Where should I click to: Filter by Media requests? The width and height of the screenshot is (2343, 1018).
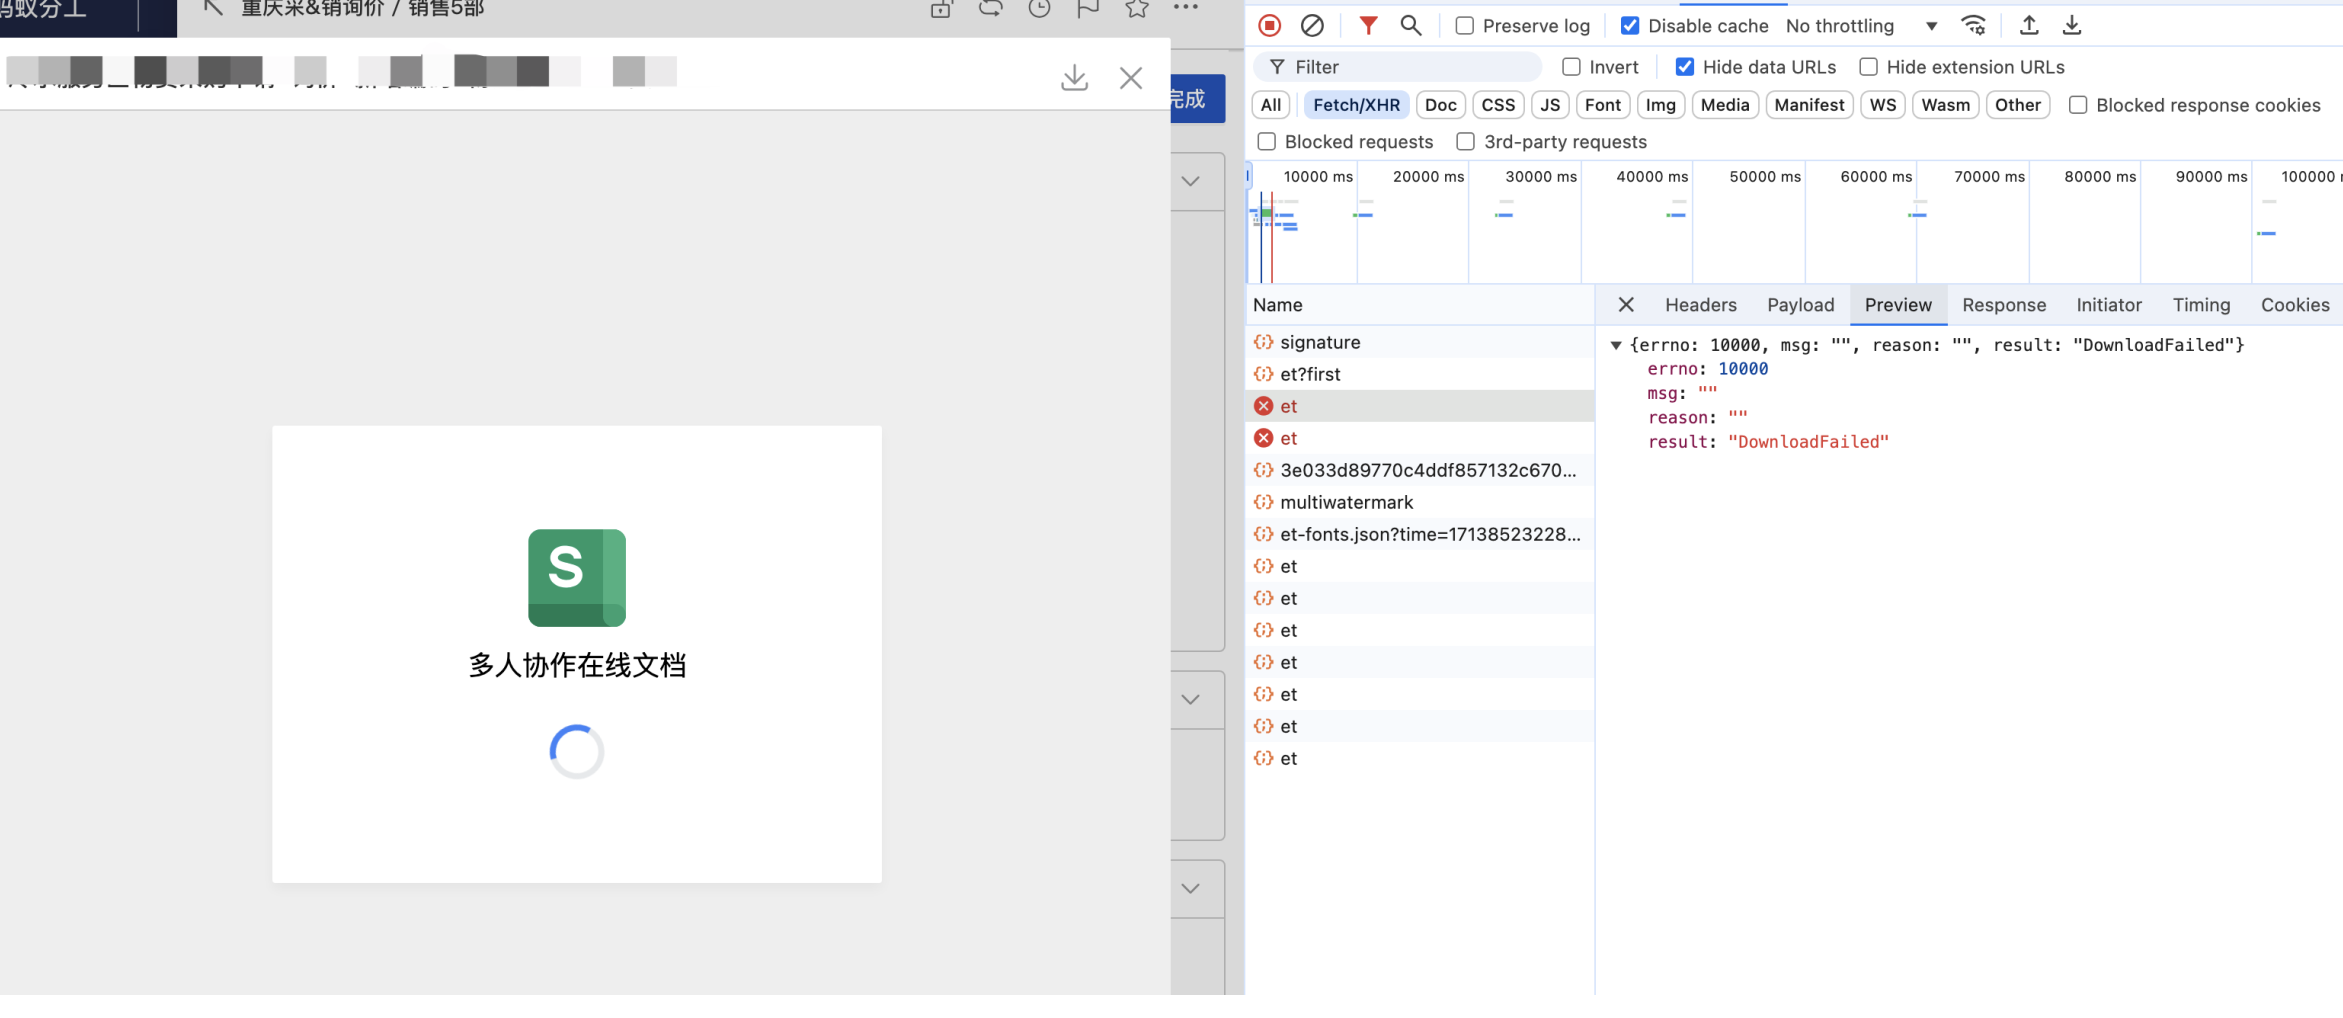coord(1725,105)
